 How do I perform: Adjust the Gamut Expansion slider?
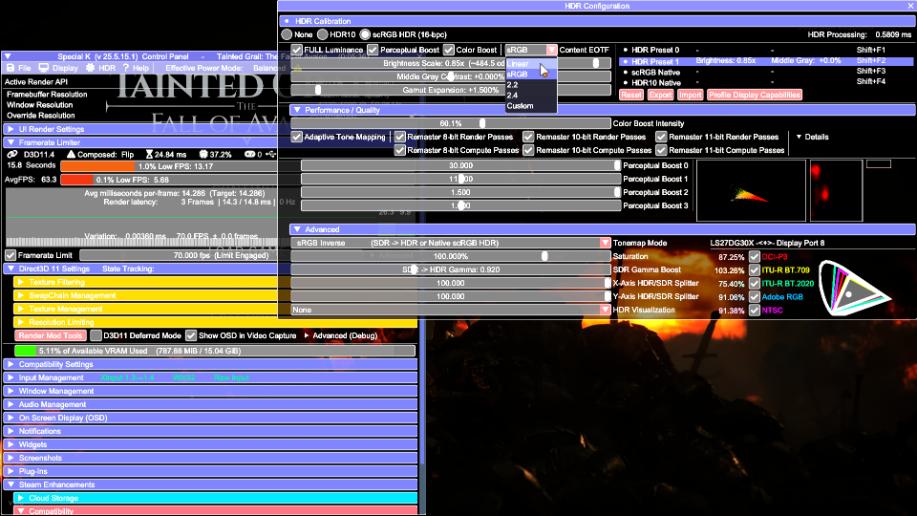click(451, 90)
